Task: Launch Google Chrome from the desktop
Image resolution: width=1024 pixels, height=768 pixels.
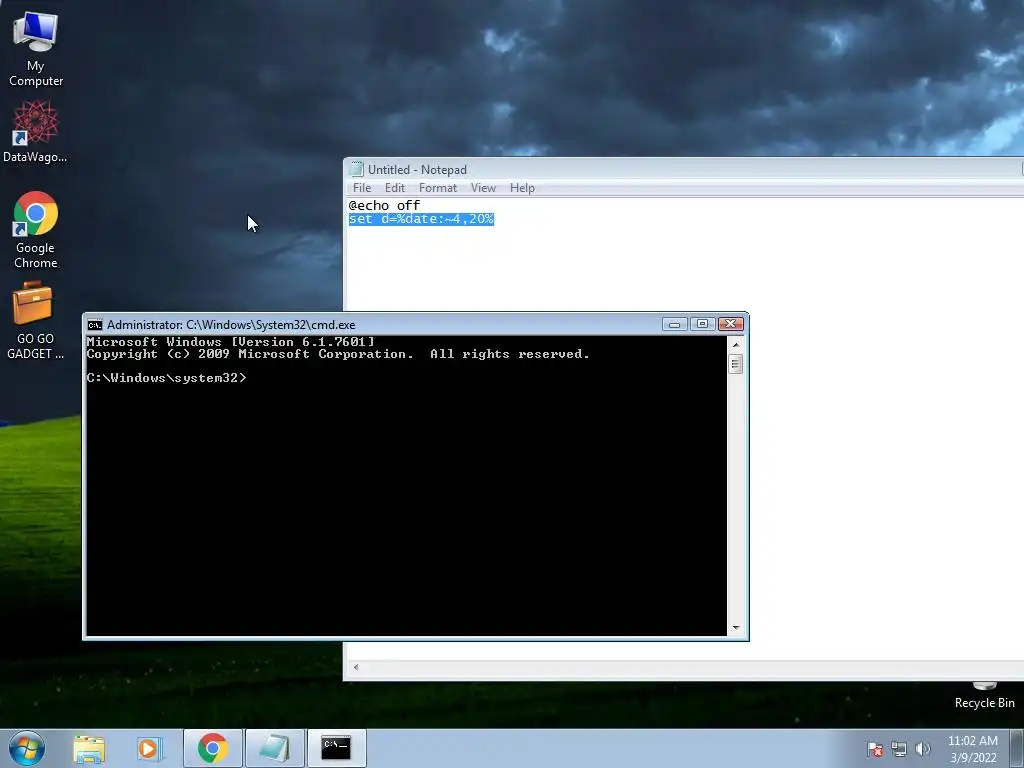Action: (36, 230)
